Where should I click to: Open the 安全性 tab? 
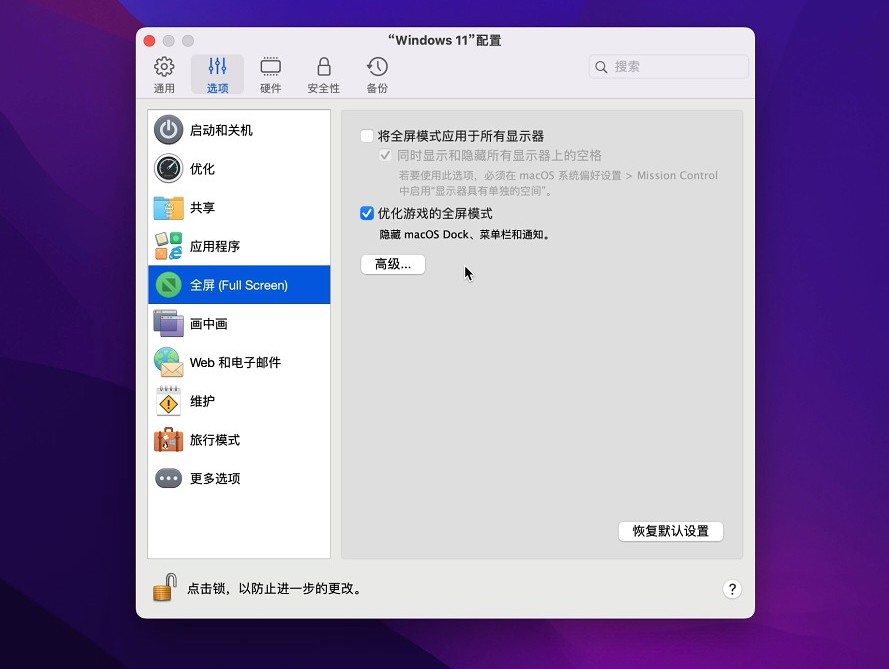(x=323, y=75)
